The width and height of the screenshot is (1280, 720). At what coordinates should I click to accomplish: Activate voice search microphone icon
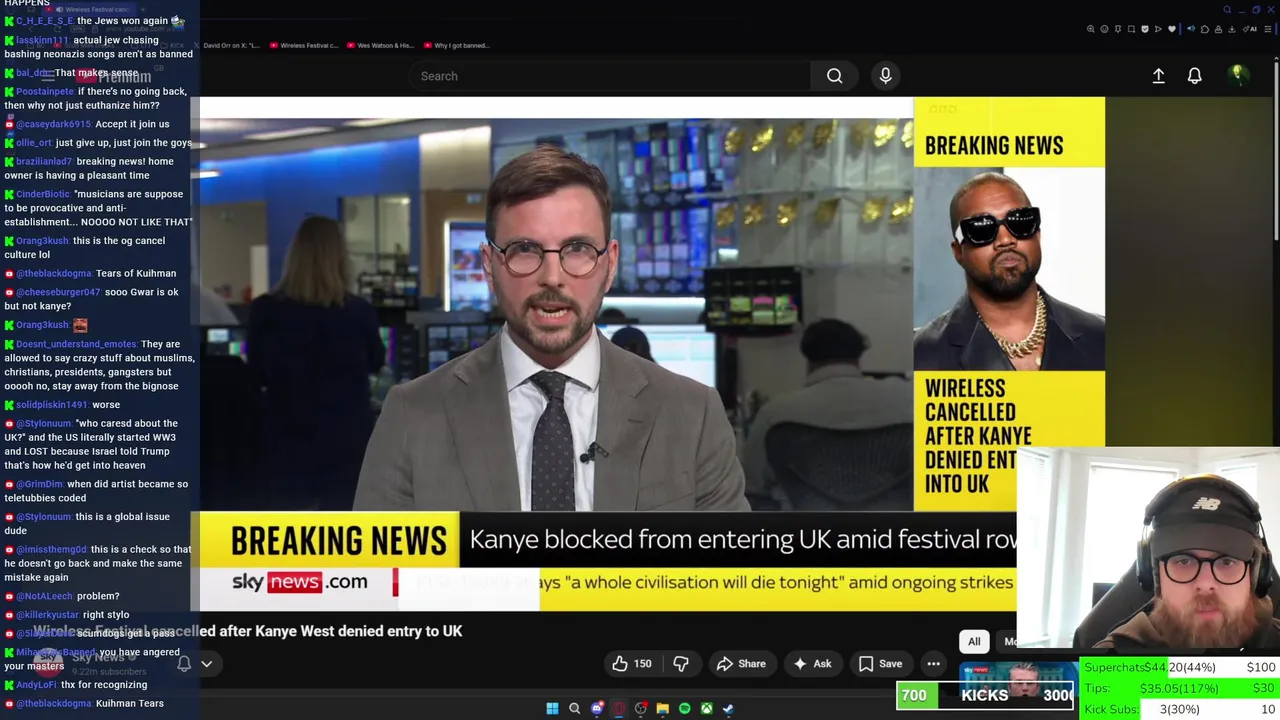pyautogui.click(x=885, y=76)
